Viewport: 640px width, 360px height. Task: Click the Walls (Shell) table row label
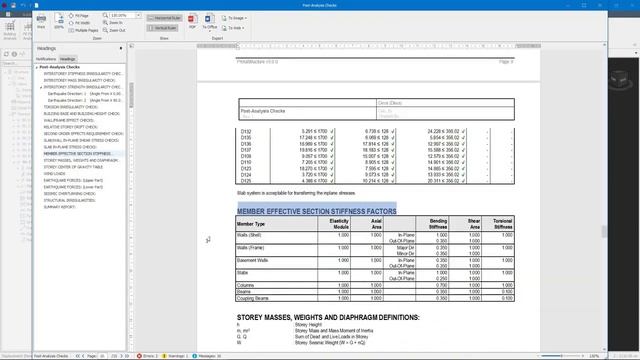point(249,235)
